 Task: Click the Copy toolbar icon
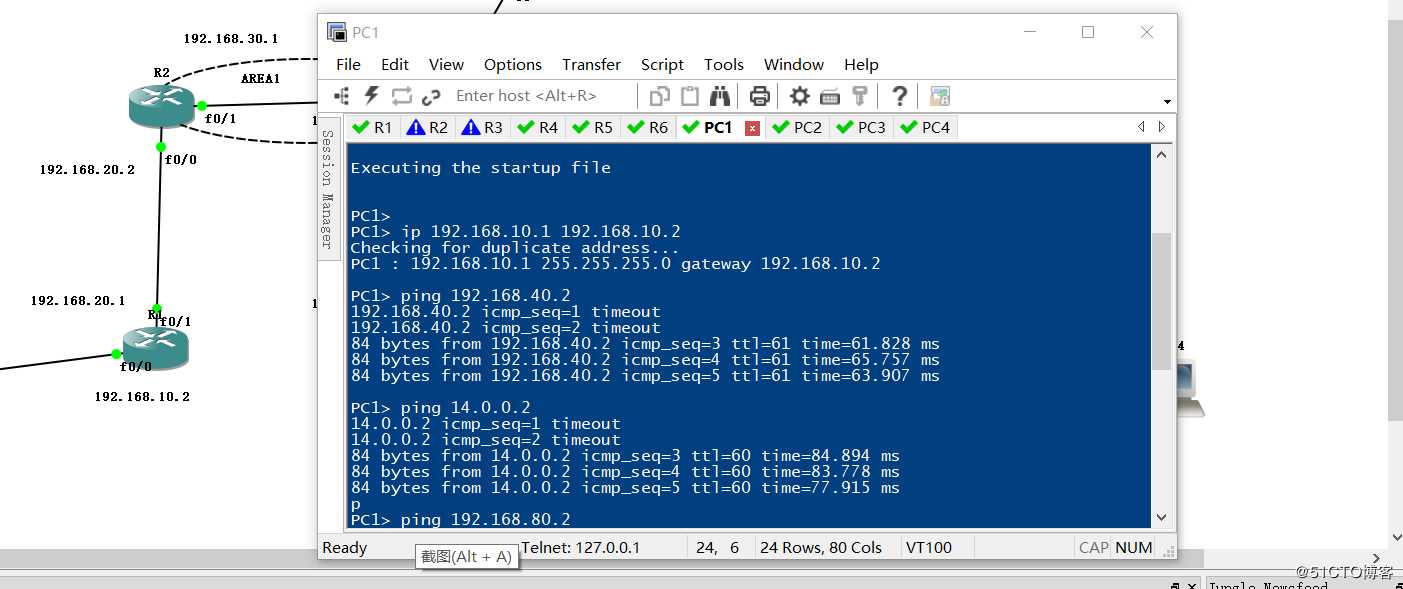[660, 96]
